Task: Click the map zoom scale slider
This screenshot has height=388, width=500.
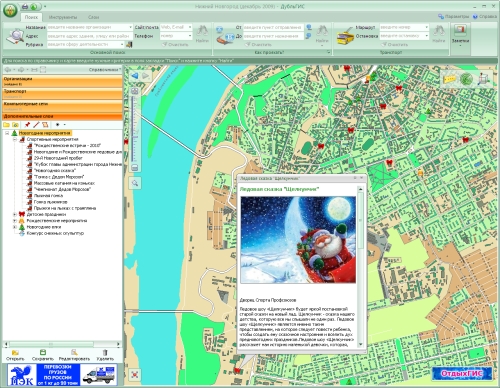Action: click(x=134, y=129)
